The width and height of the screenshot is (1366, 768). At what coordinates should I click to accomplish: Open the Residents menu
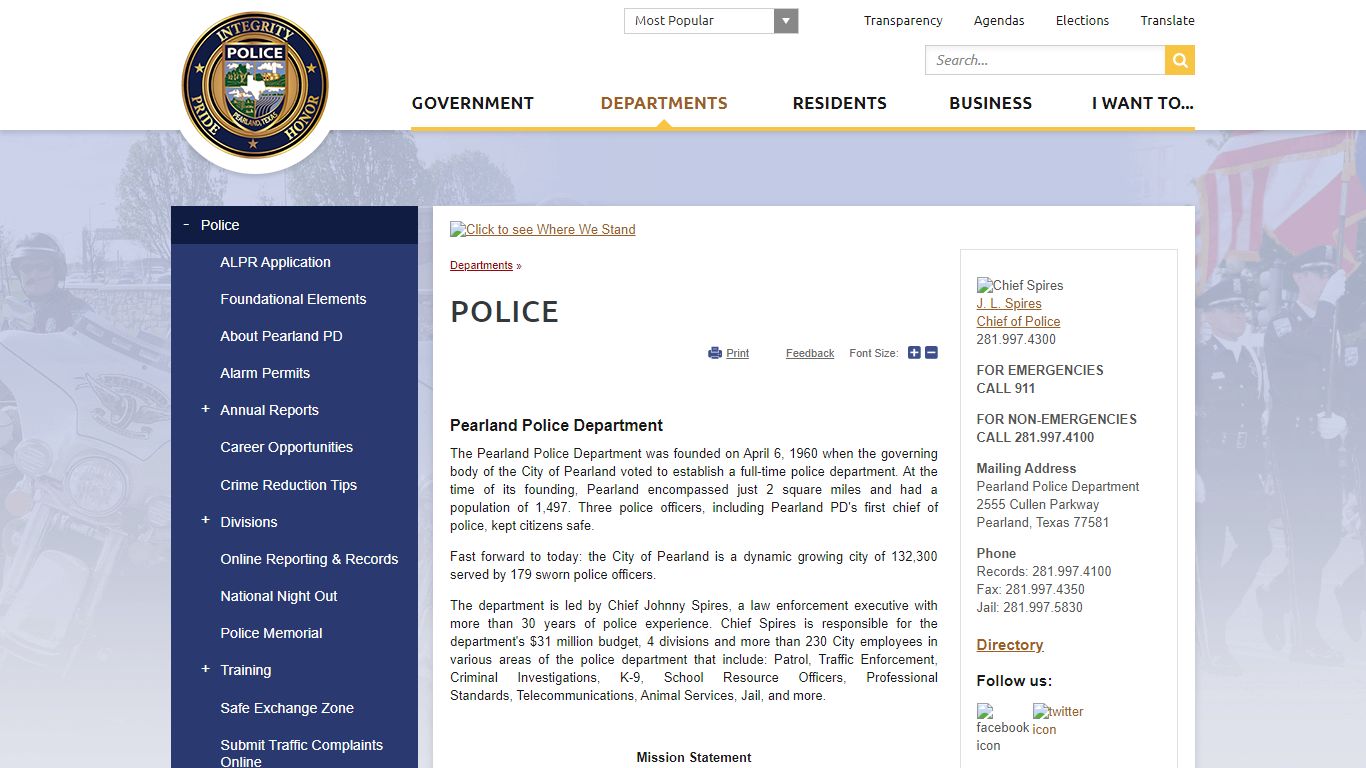[840, 103]
